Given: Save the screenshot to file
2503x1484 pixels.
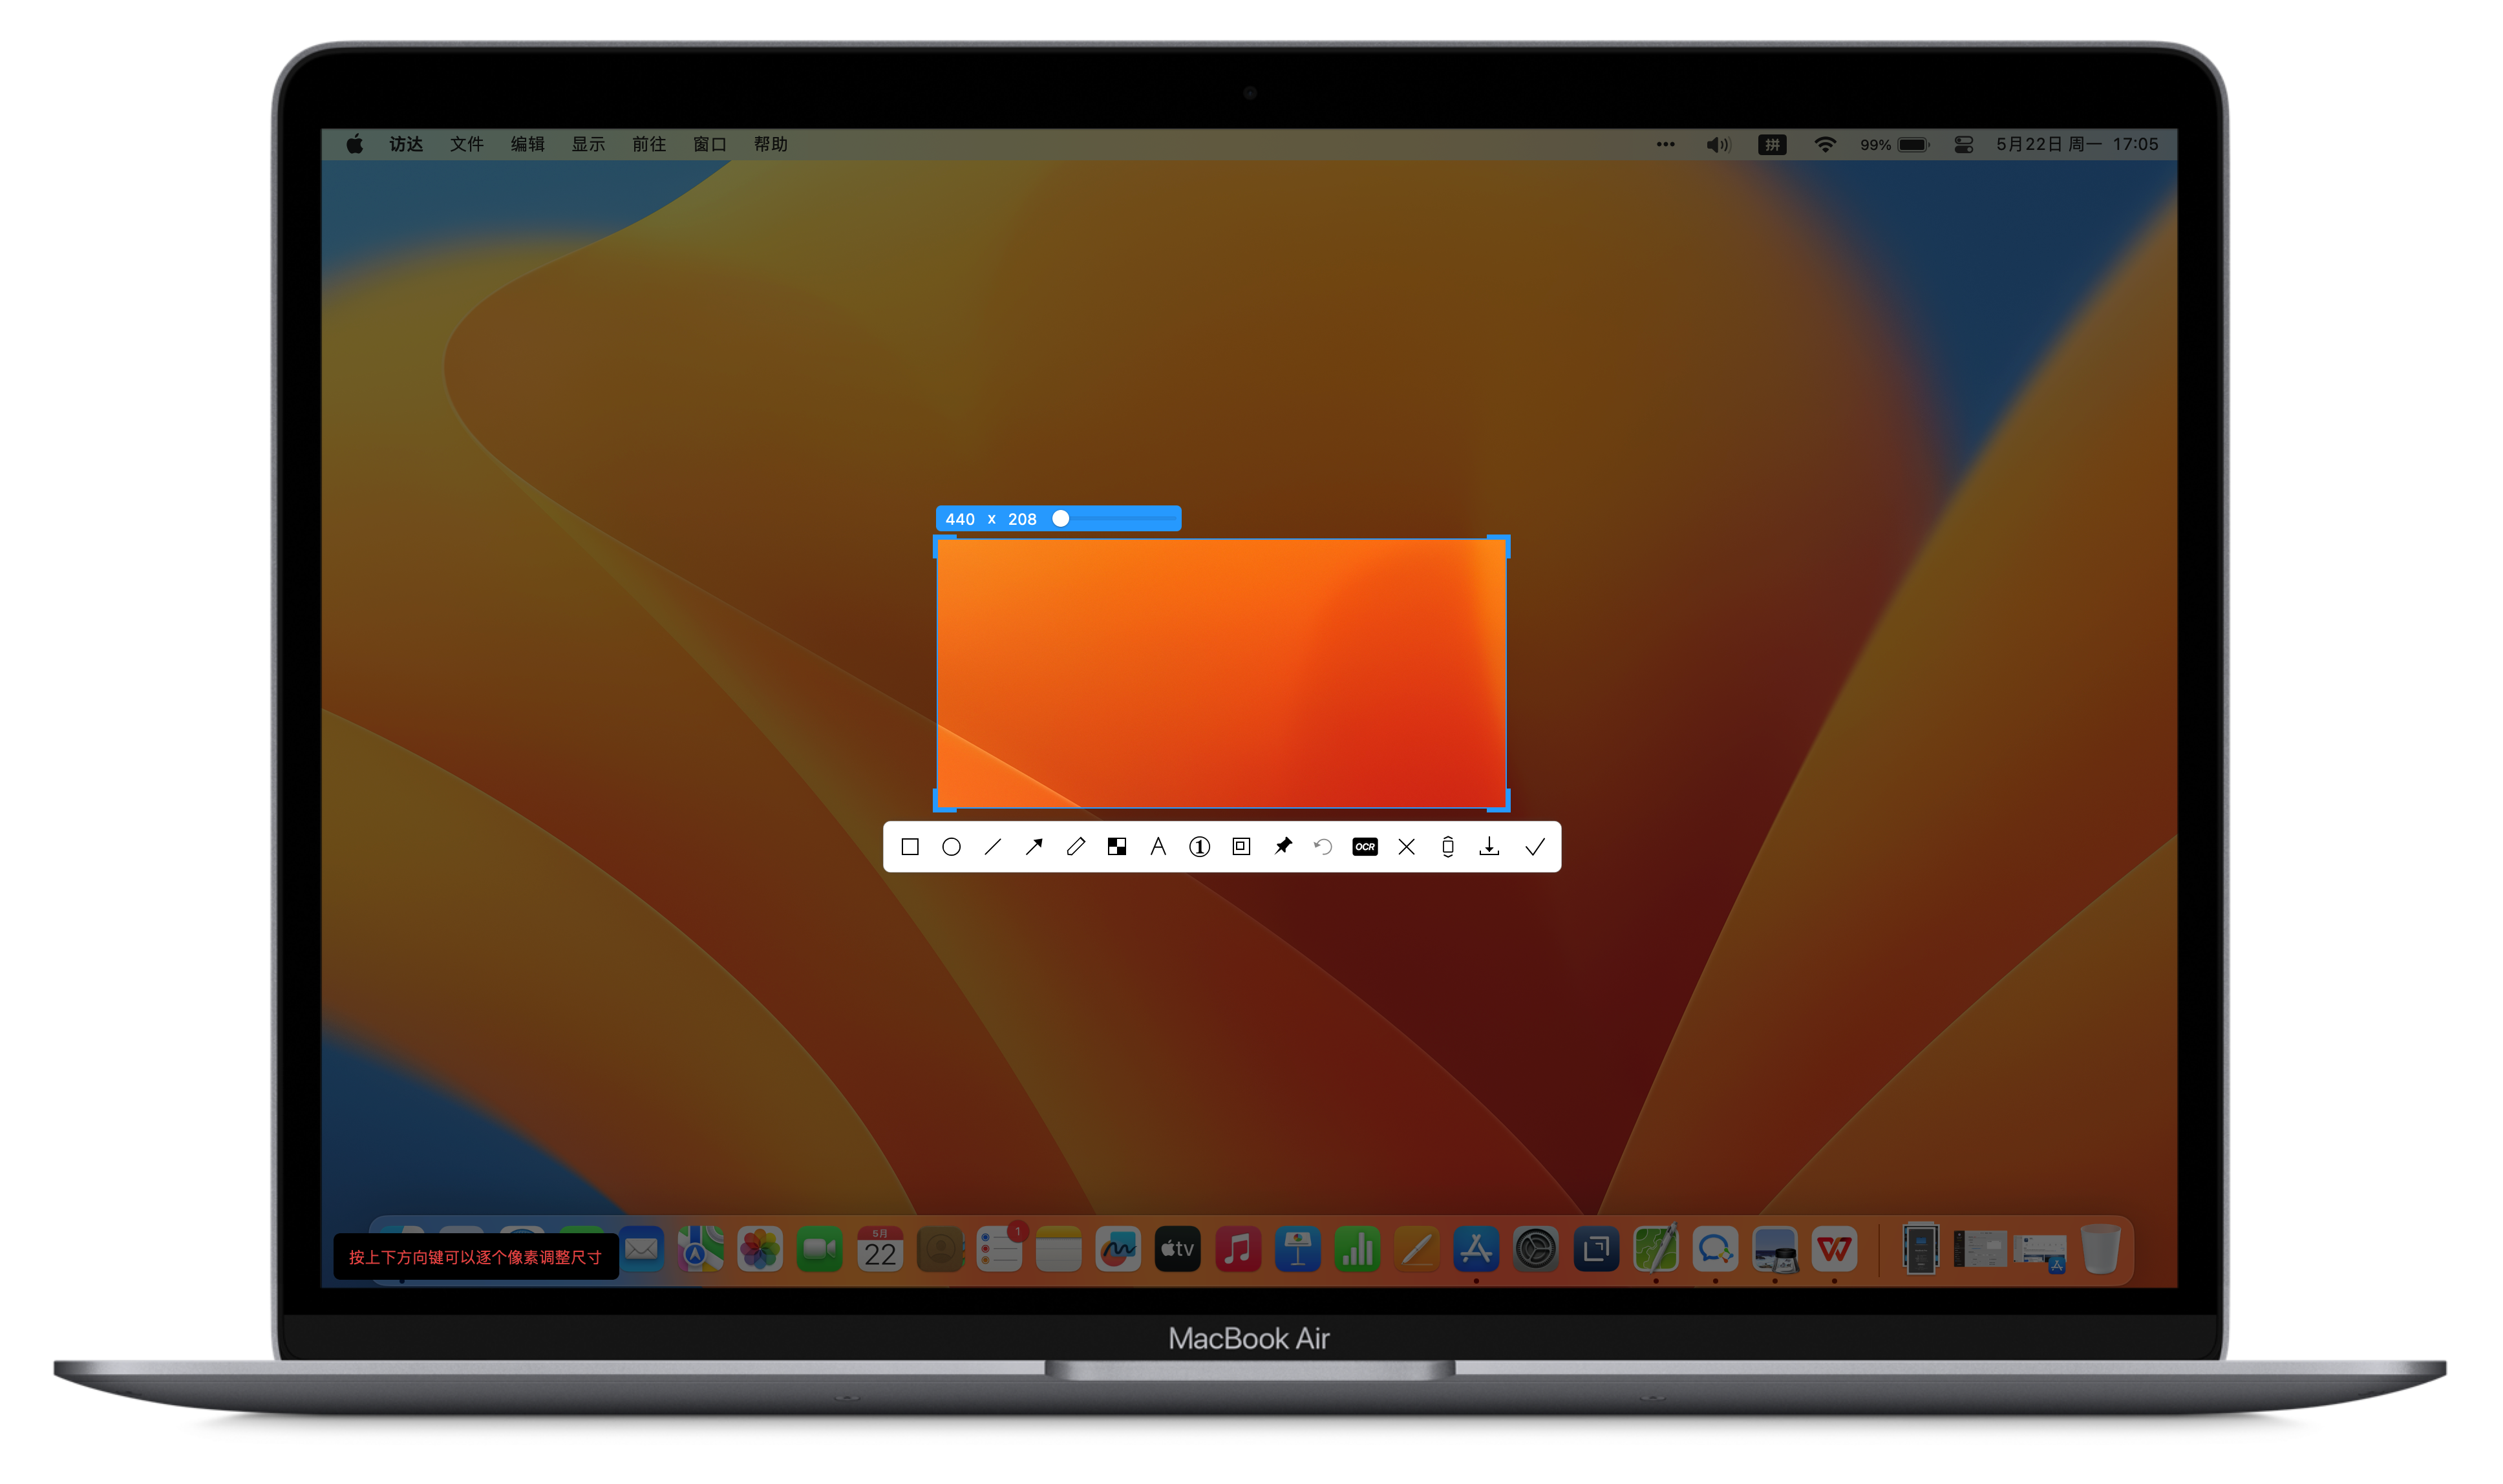Looking at the screenshot, I should tap(1489, 847).
